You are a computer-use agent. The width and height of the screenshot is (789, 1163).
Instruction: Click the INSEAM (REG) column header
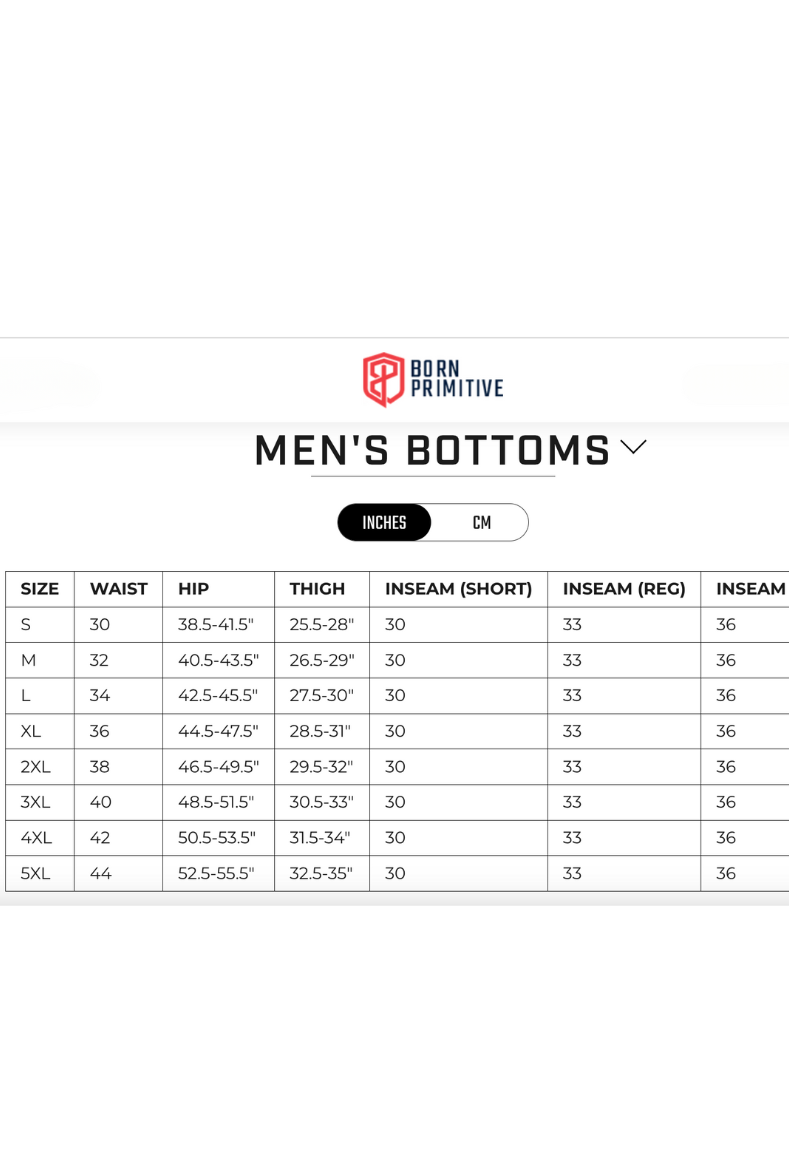point(624,589)
